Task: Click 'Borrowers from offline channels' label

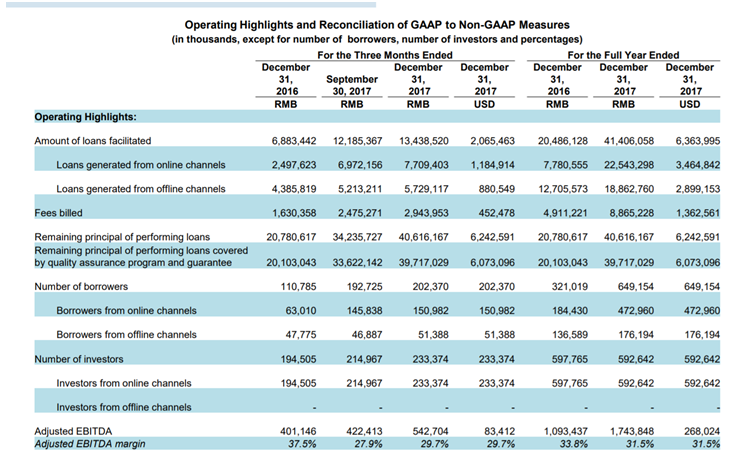Action: pos(126,335)
